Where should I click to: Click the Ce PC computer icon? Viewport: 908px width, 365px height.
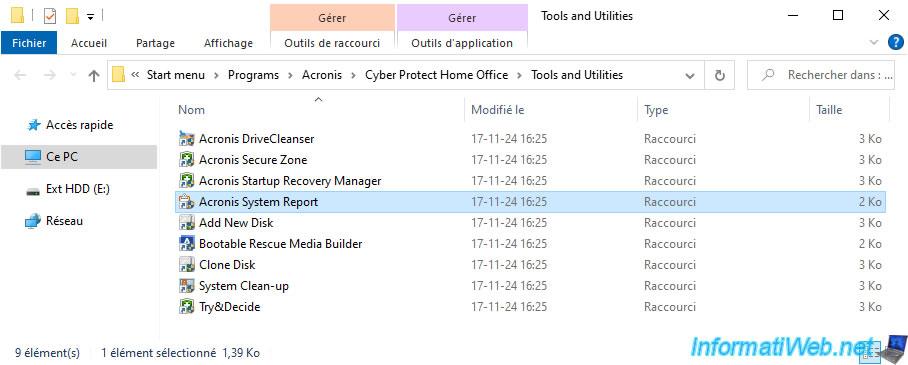coord(32,156)
